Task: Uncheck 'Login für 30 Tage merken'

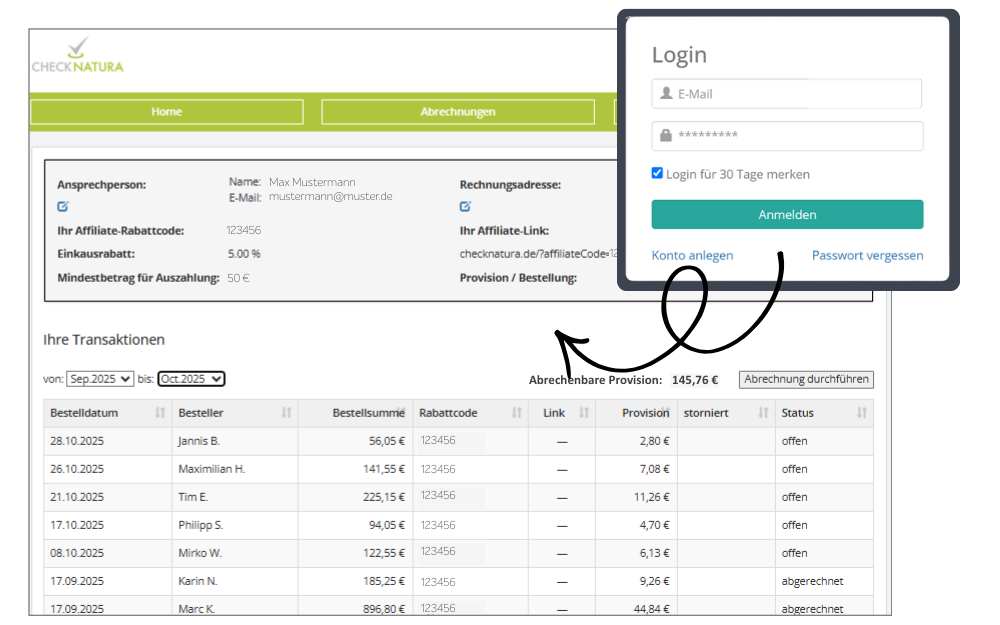Action: pos(657,172)
